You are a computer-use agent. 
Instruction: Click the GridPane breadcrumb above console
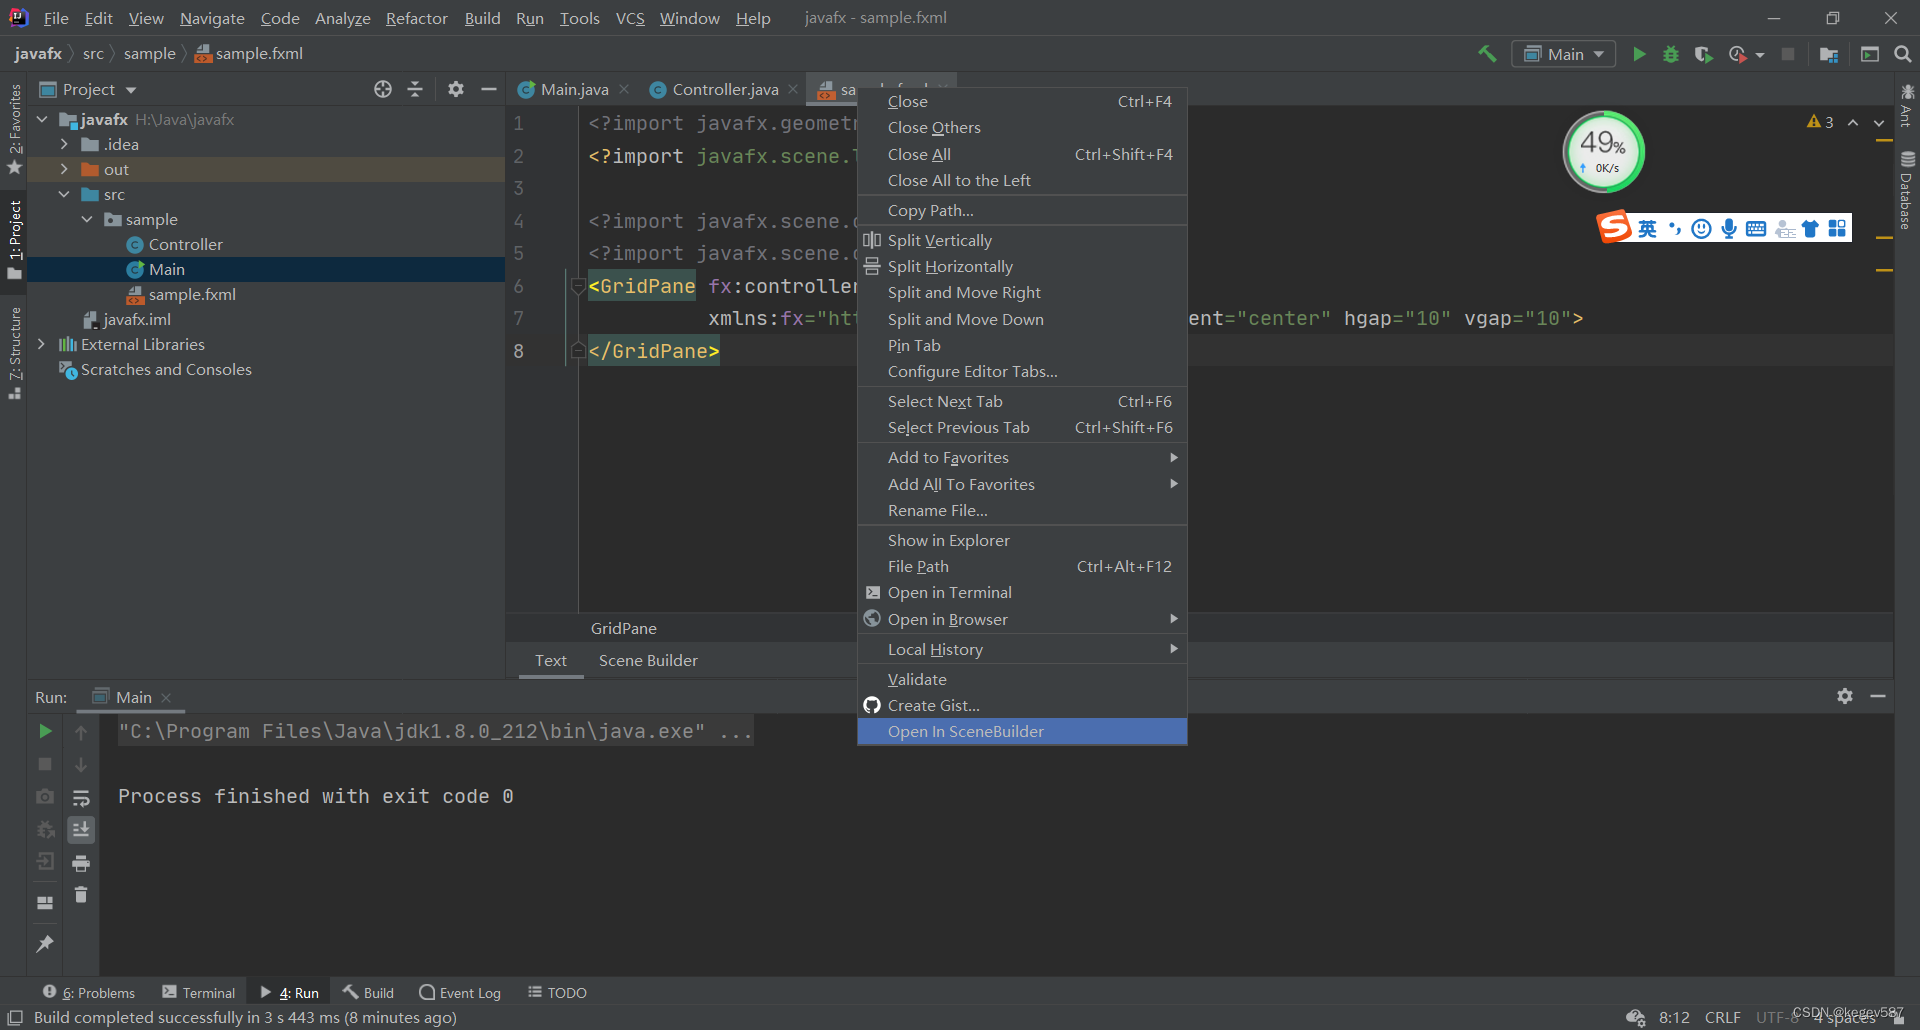click(623, 627)
